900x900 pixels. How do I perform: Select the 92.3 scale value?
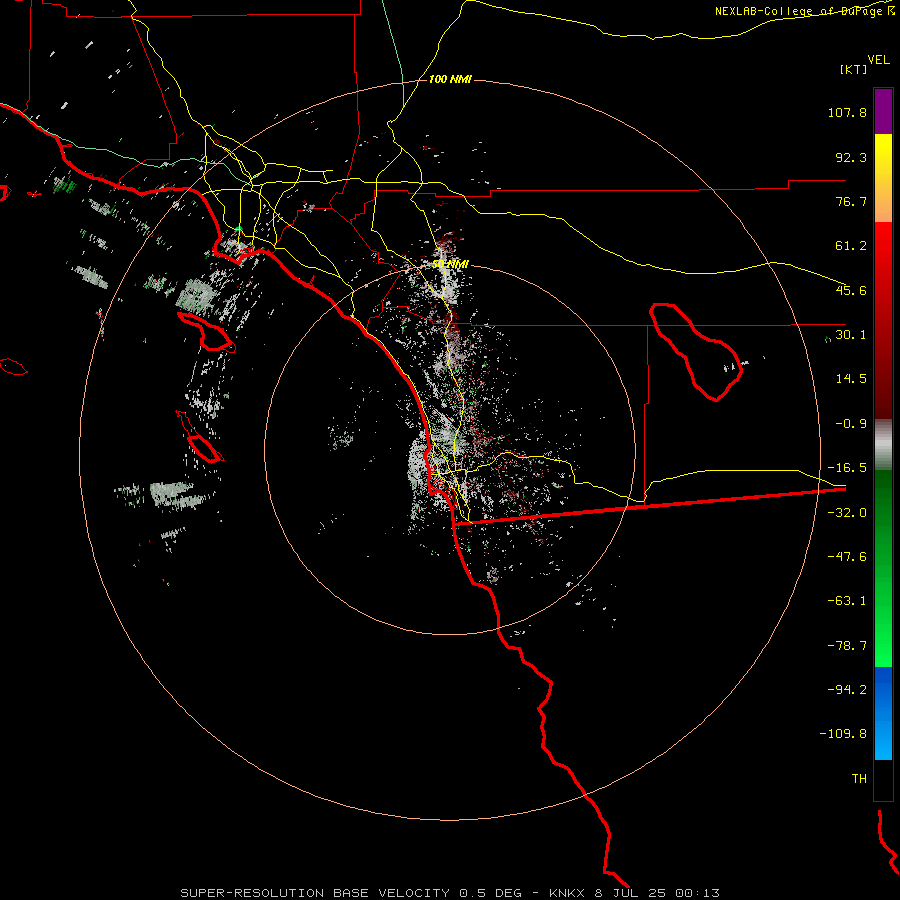(851, 157)
